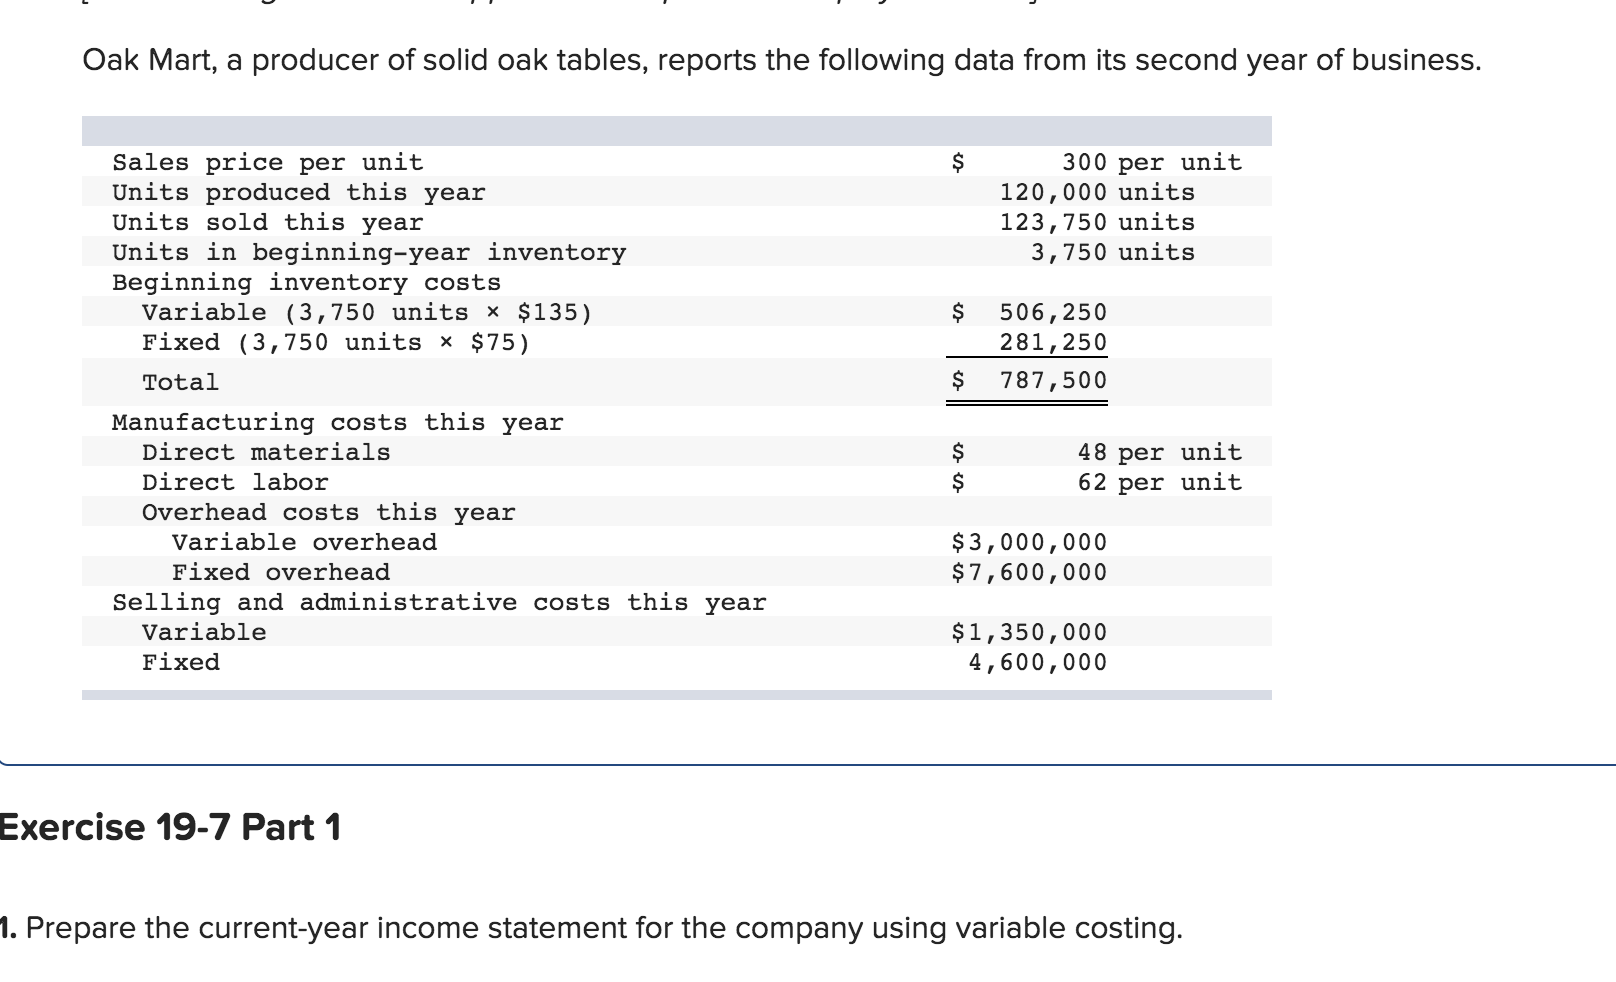Viewport: 1616px width, 982px height.
Task: Click the 'Direct materials' label
Action: pyautogui.click(x=266, y=452)
